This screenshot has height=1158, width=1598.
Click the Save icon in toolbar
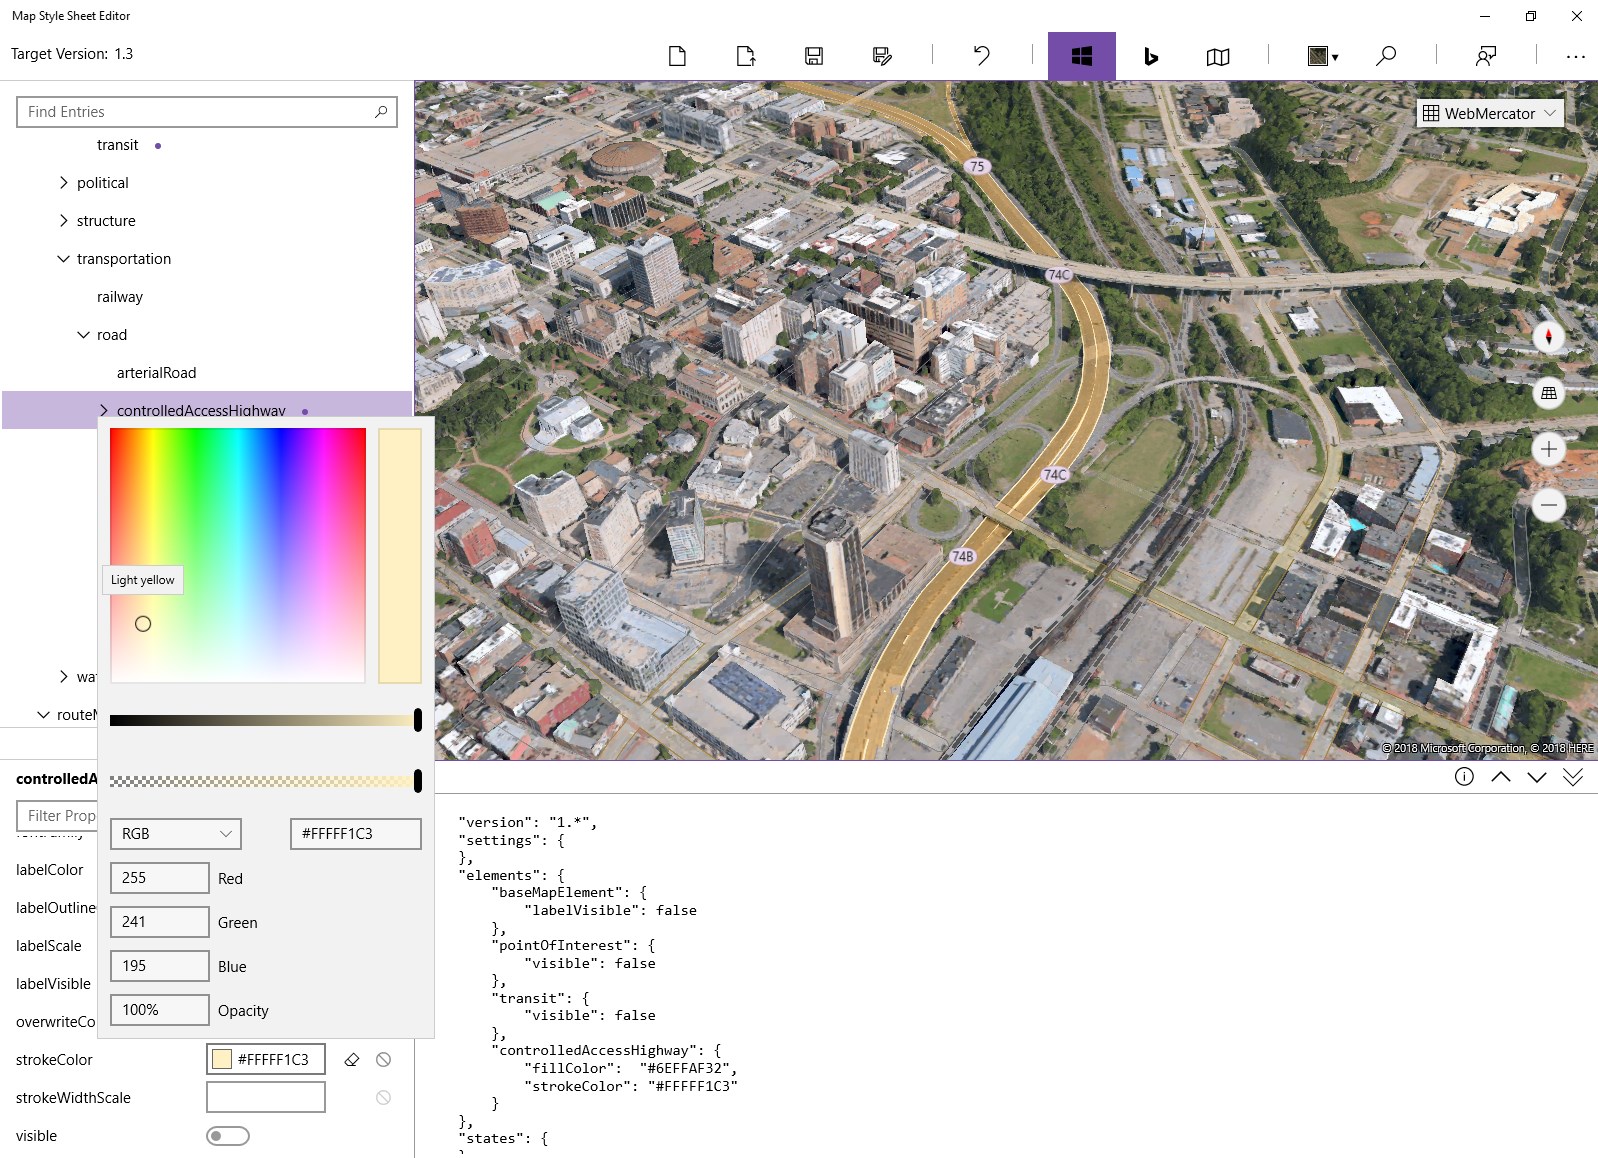814,56
